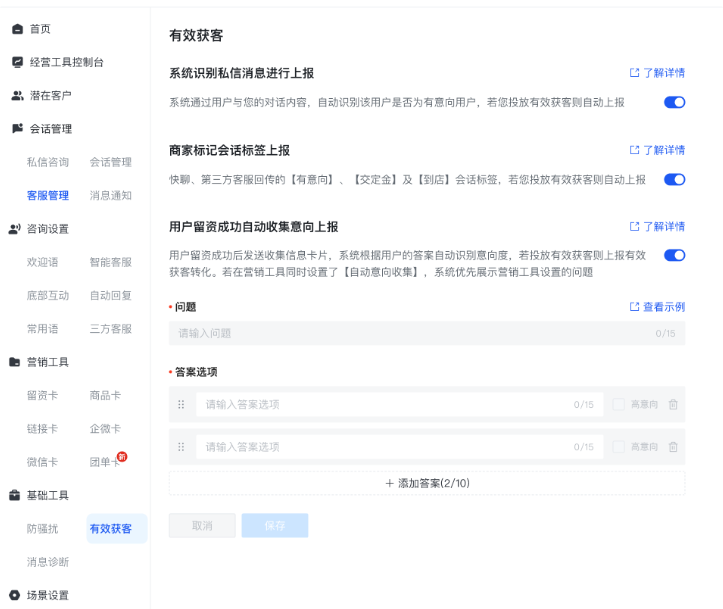Image resolution: width=723 pixels, height=609 pixels.
Task: Open 企微卡 tool
Action: [x=105, y=428]
